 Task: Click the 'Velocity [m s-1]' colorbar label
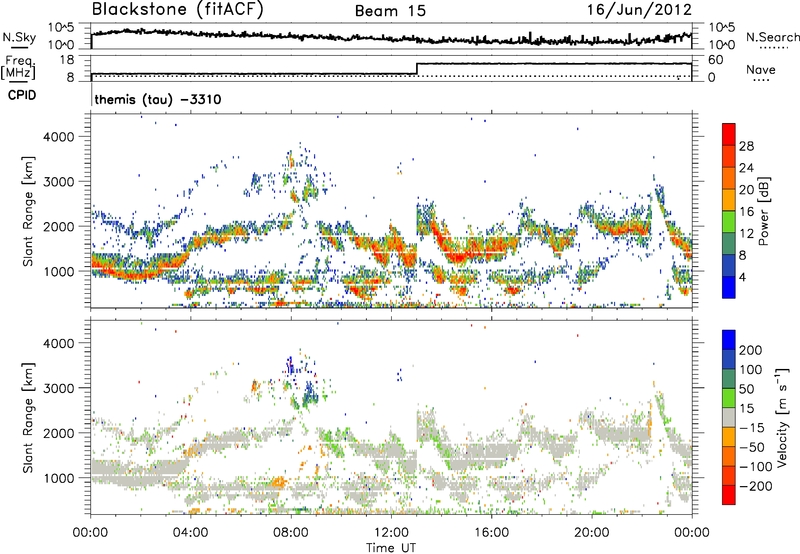click(x=781, y=417)
